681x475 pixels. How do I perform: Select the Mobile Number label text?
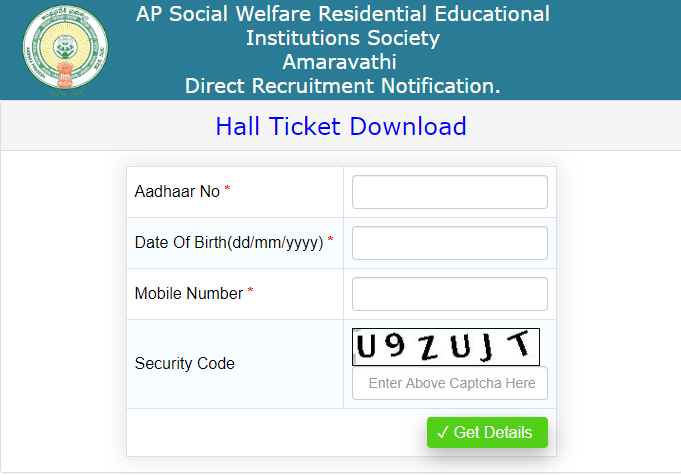(189, 293)
